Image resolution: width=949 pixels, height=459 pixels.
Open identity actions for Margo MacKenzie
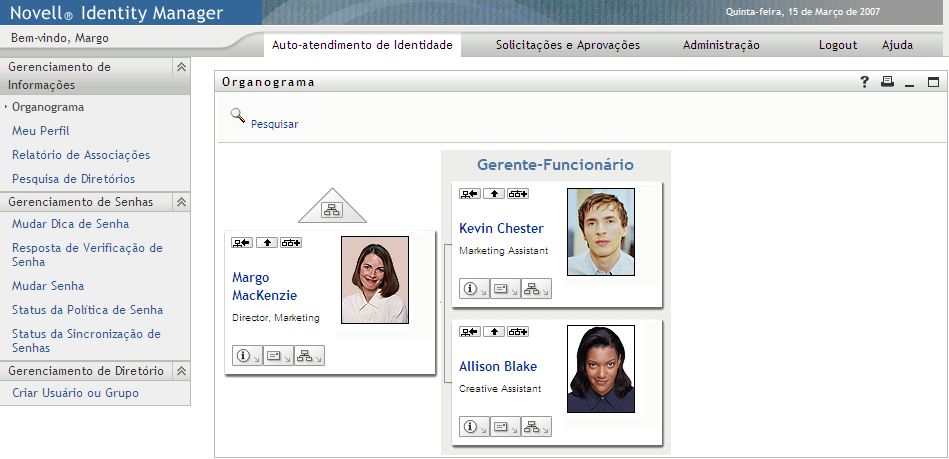coord(245,355)
